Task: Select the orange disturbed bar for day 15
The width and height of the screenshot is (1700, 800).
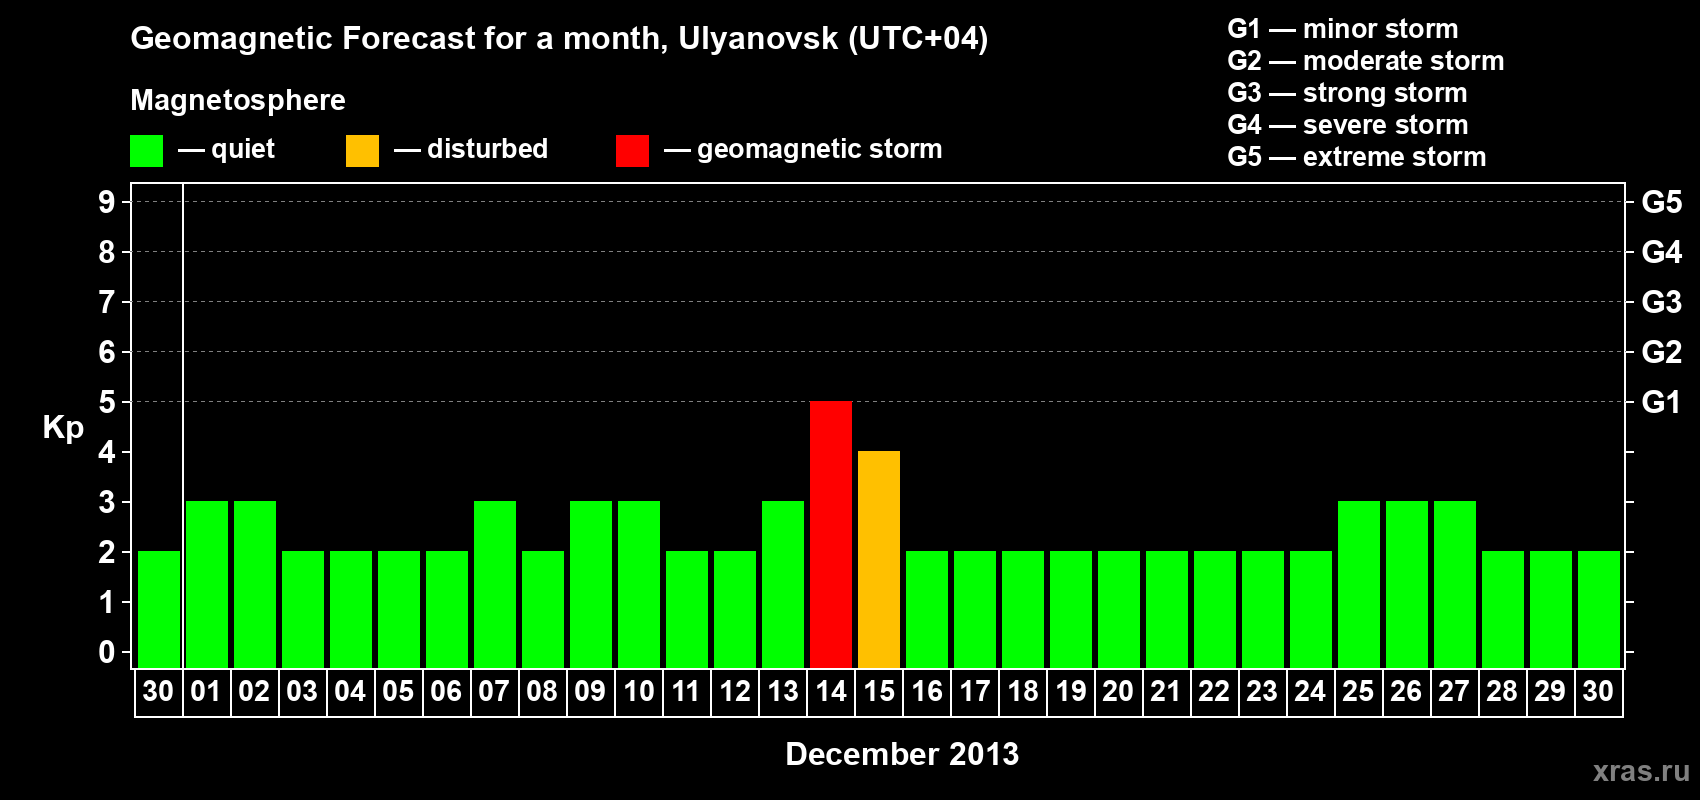Action: (x=879, y=559)
